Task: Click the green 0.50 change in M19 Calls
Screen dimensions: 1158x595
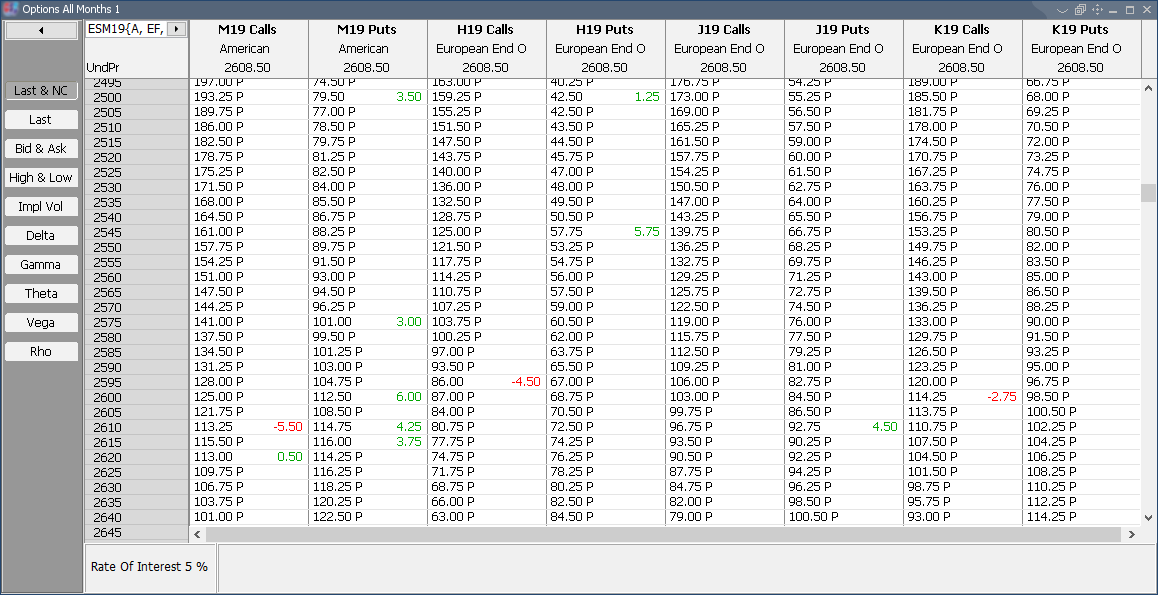Action: [x=290, y=457]
